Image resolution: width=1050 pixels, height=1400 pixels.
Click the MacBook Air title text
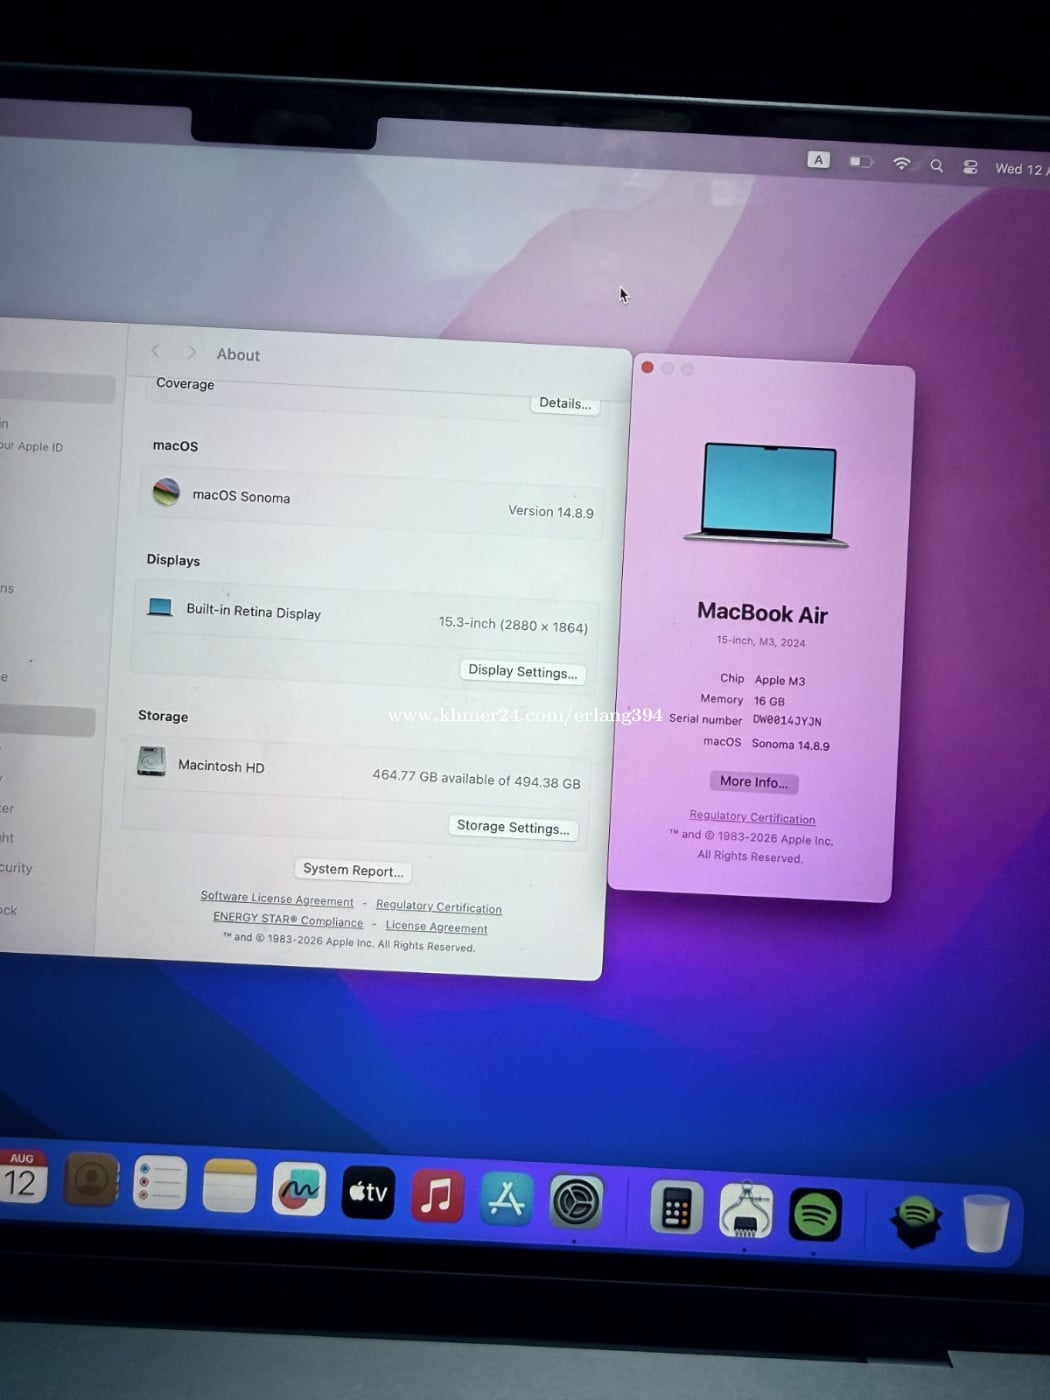[x=762, y=613]
